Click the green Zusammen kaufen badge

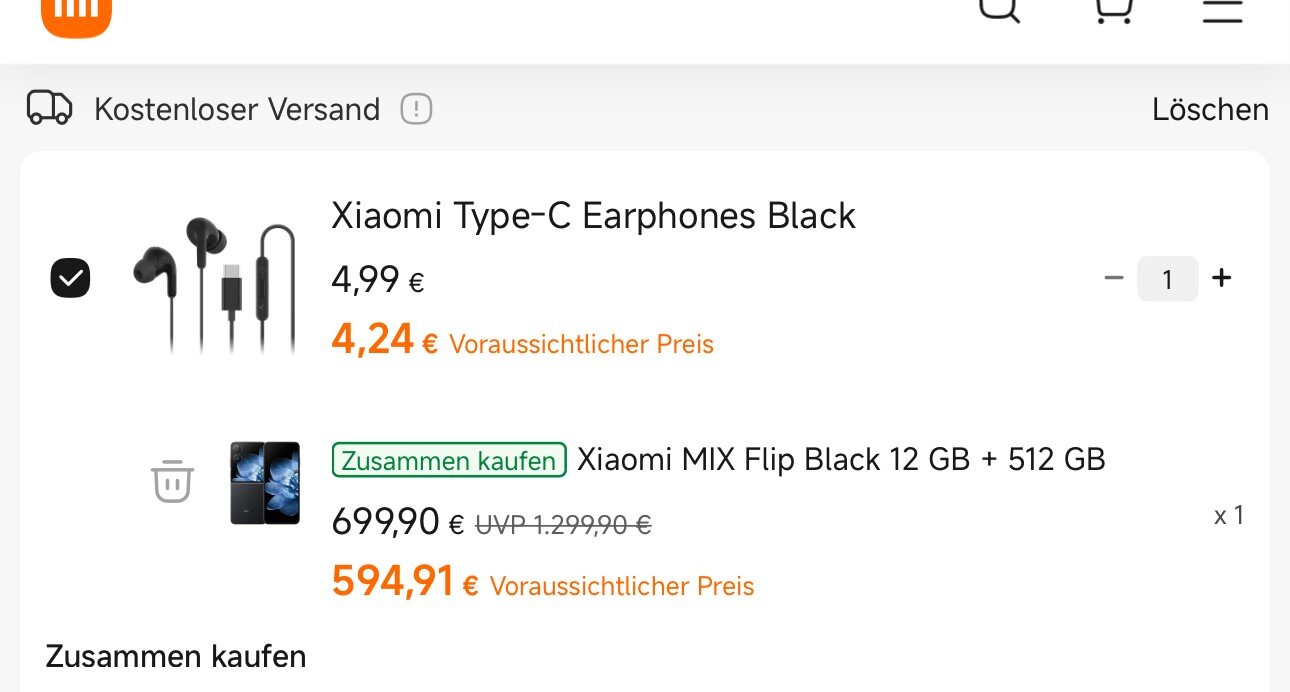[x=449, y=461]
